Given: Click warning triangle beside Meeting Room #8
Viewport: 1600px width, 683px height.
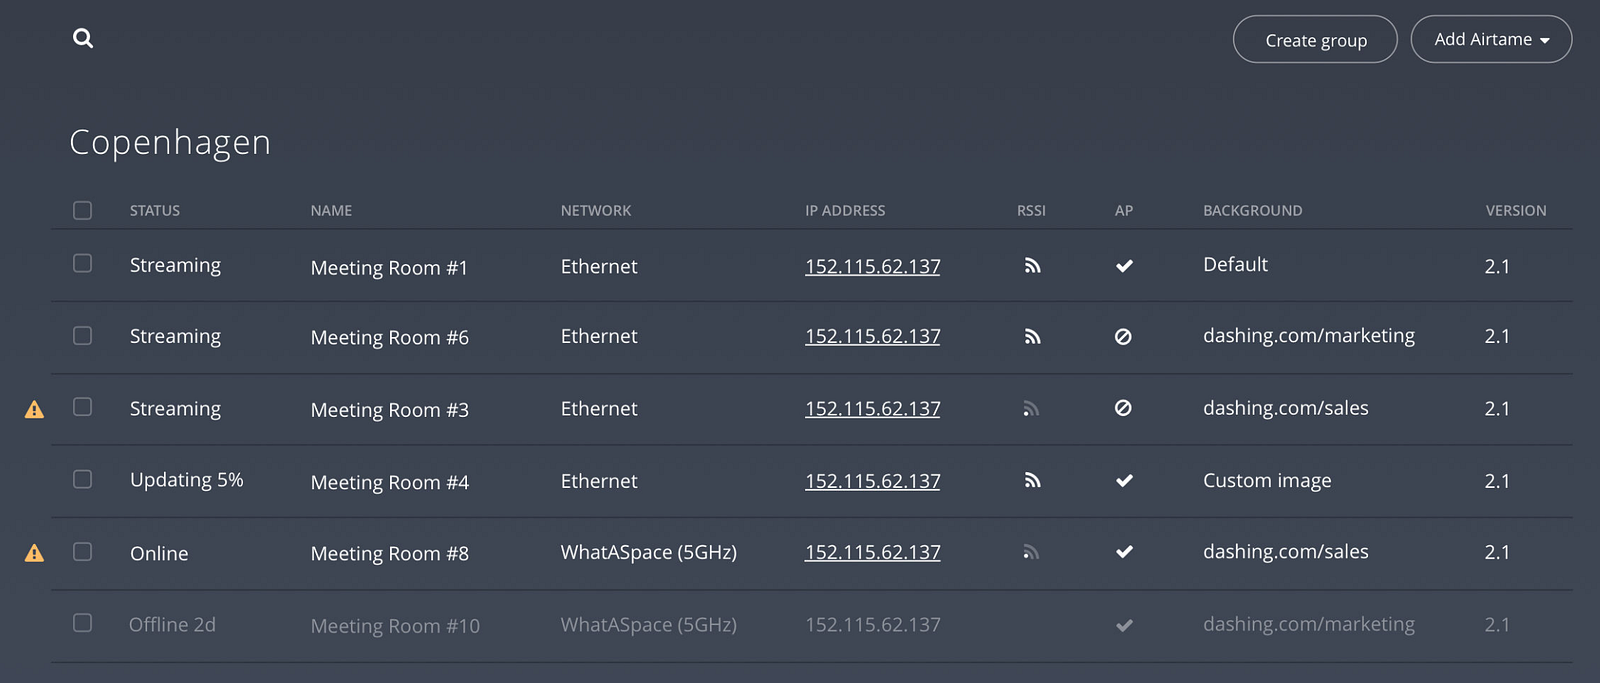Looking at the screenshot, I should coord(34,553).
